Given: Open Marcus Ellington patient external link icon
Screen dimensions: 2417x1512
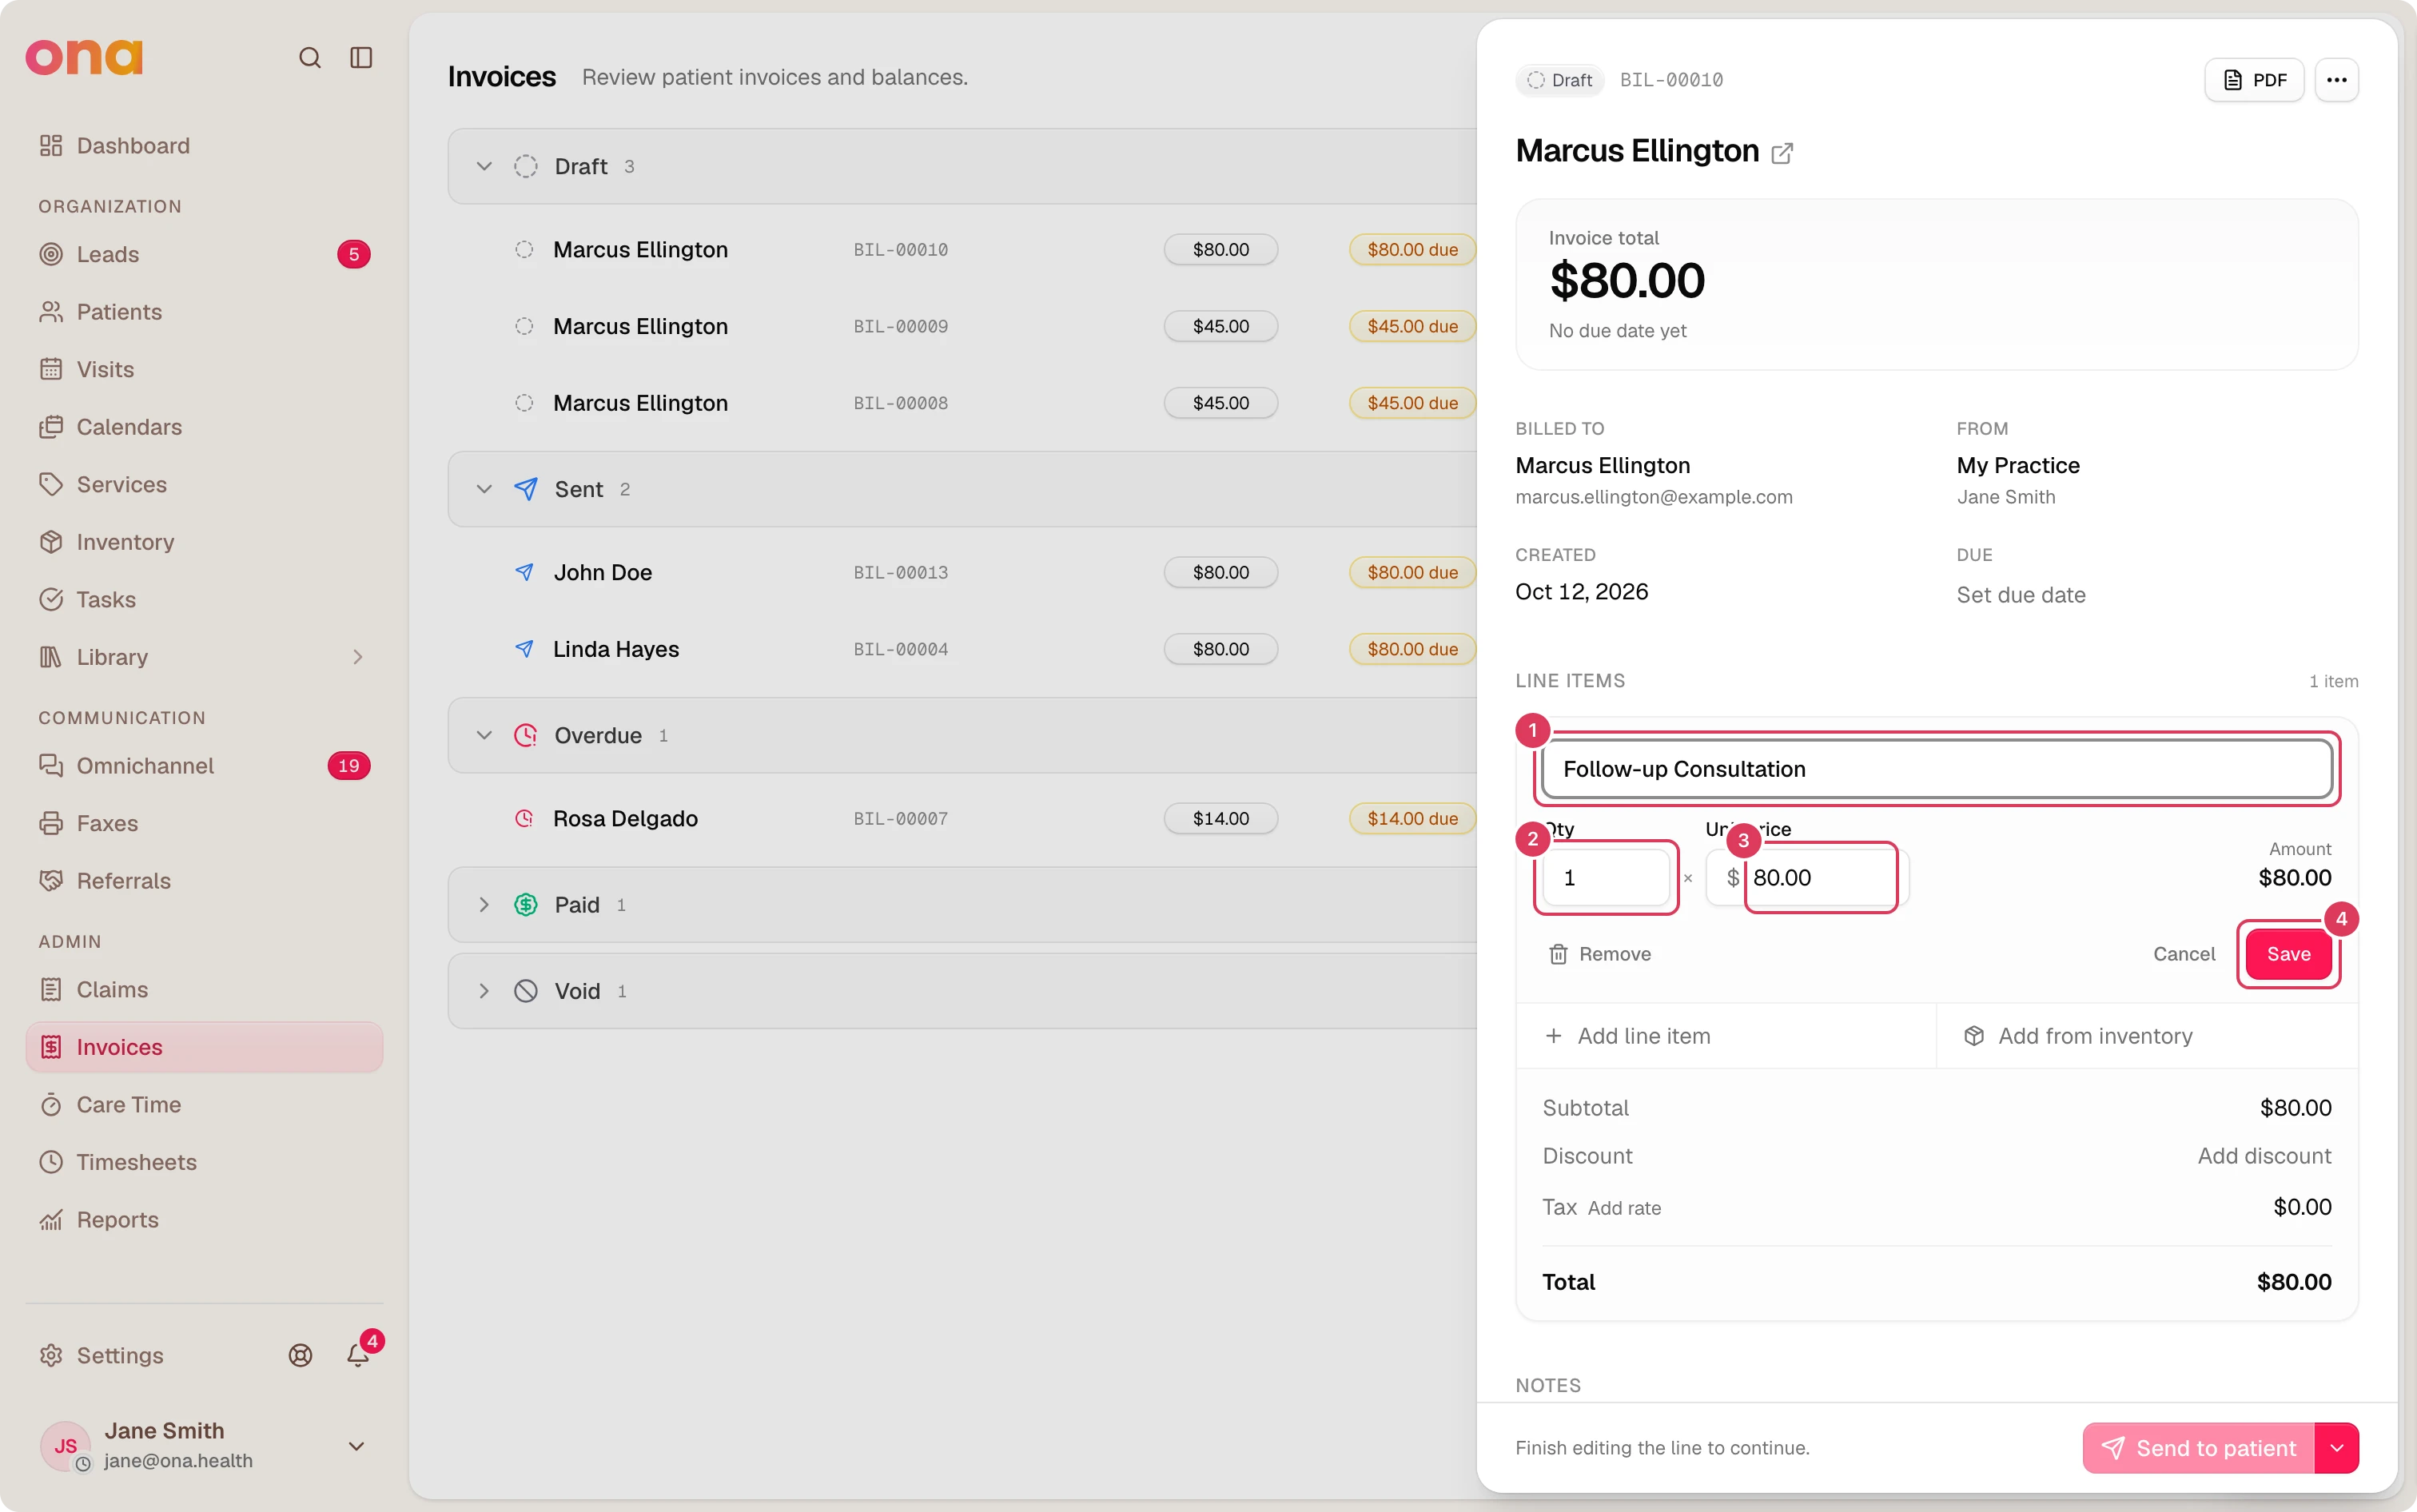Looking at the screenshot, I should (x=1781, y=153).
